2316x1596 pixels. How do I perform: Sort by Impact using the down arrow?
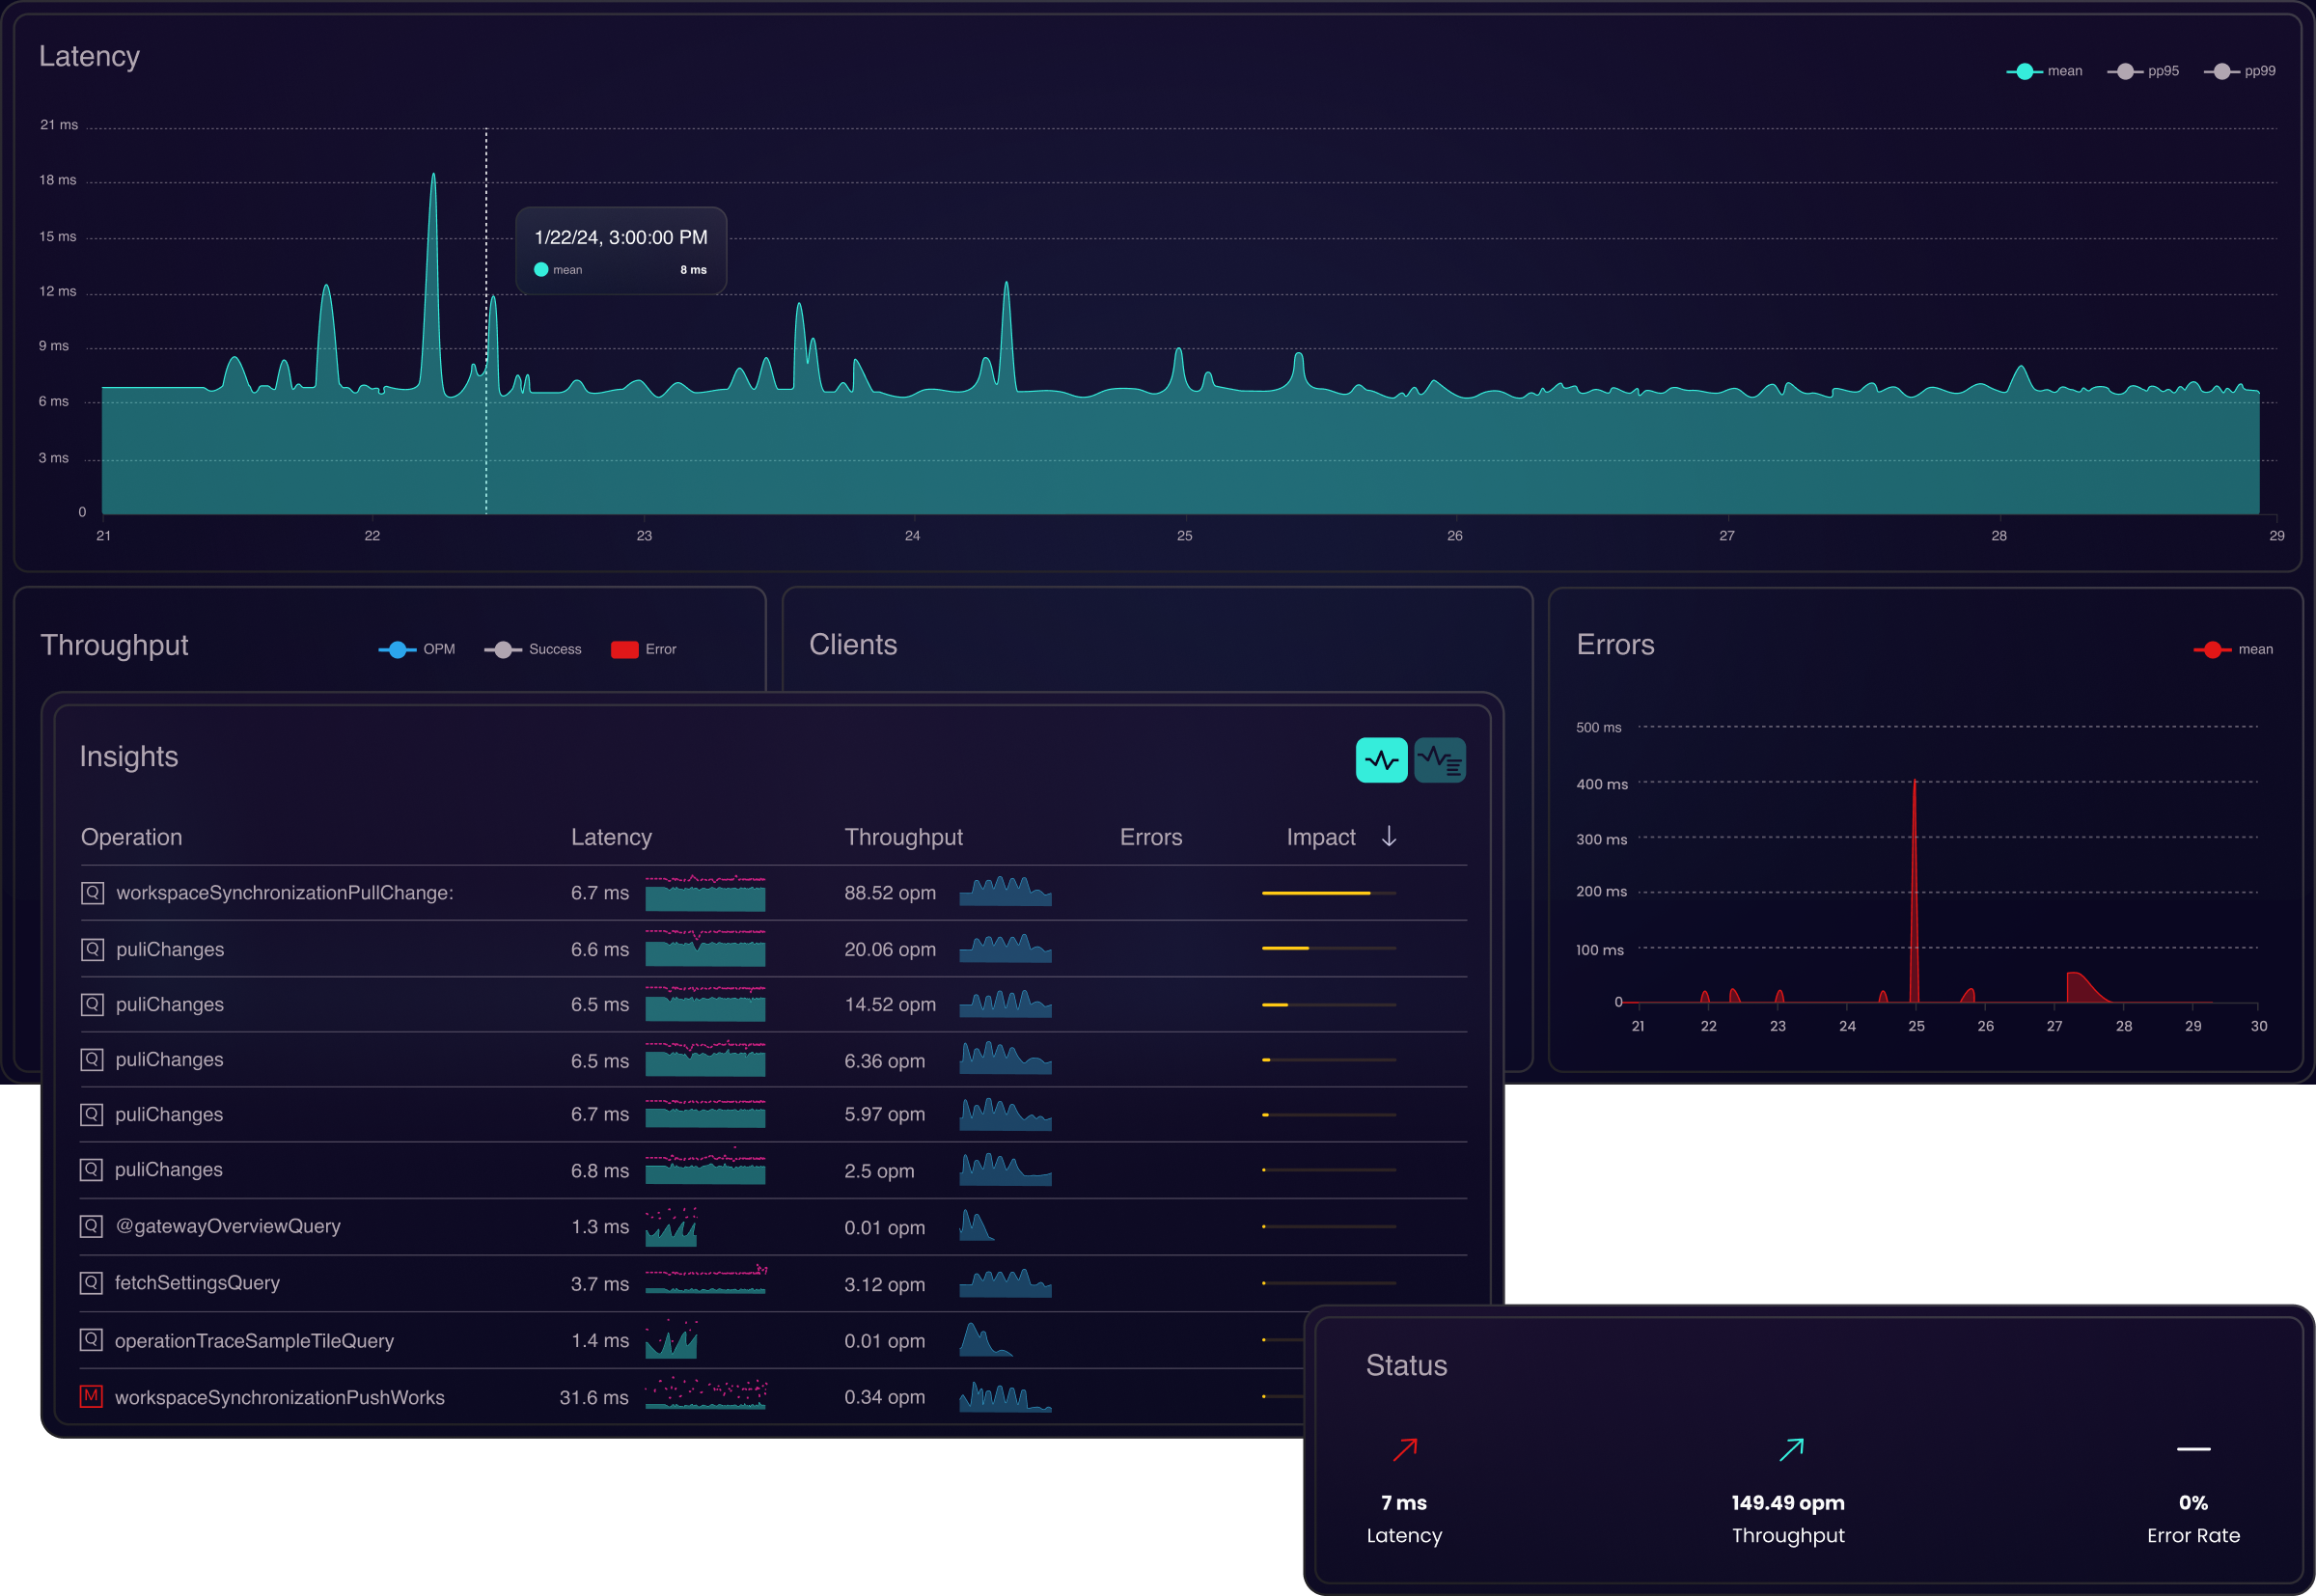pos(1389,836)
